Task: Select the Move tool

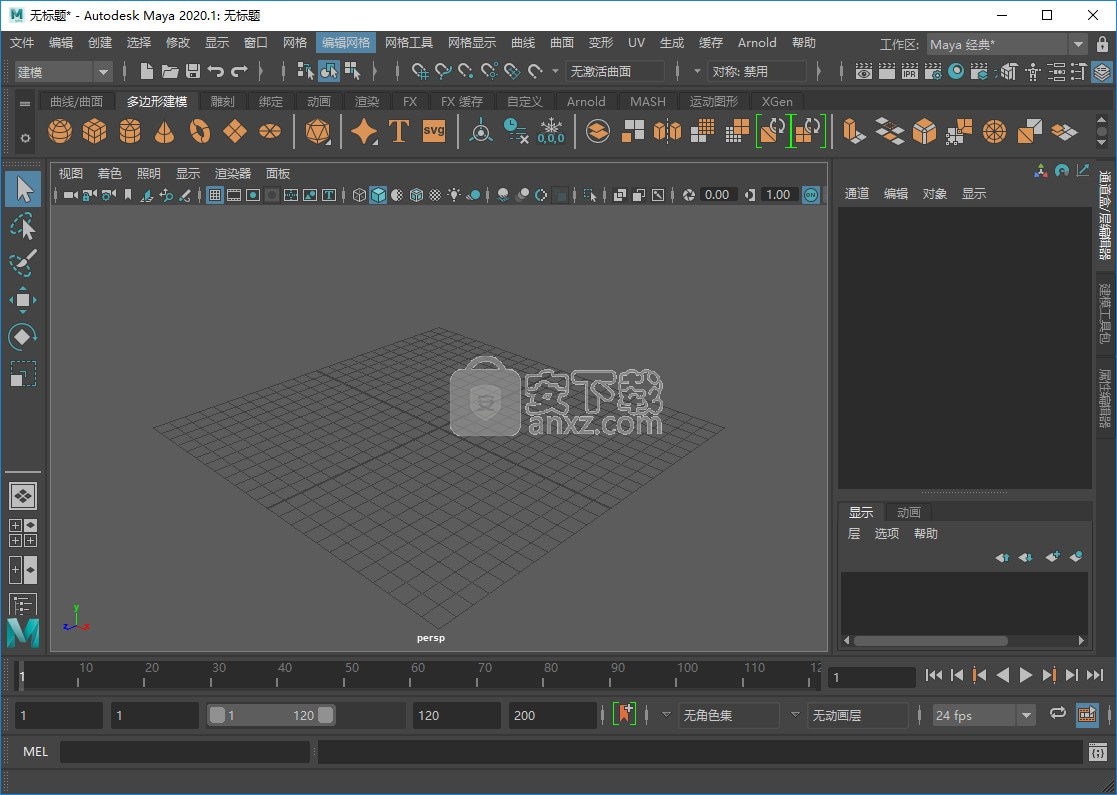Action: coord(24,300)
